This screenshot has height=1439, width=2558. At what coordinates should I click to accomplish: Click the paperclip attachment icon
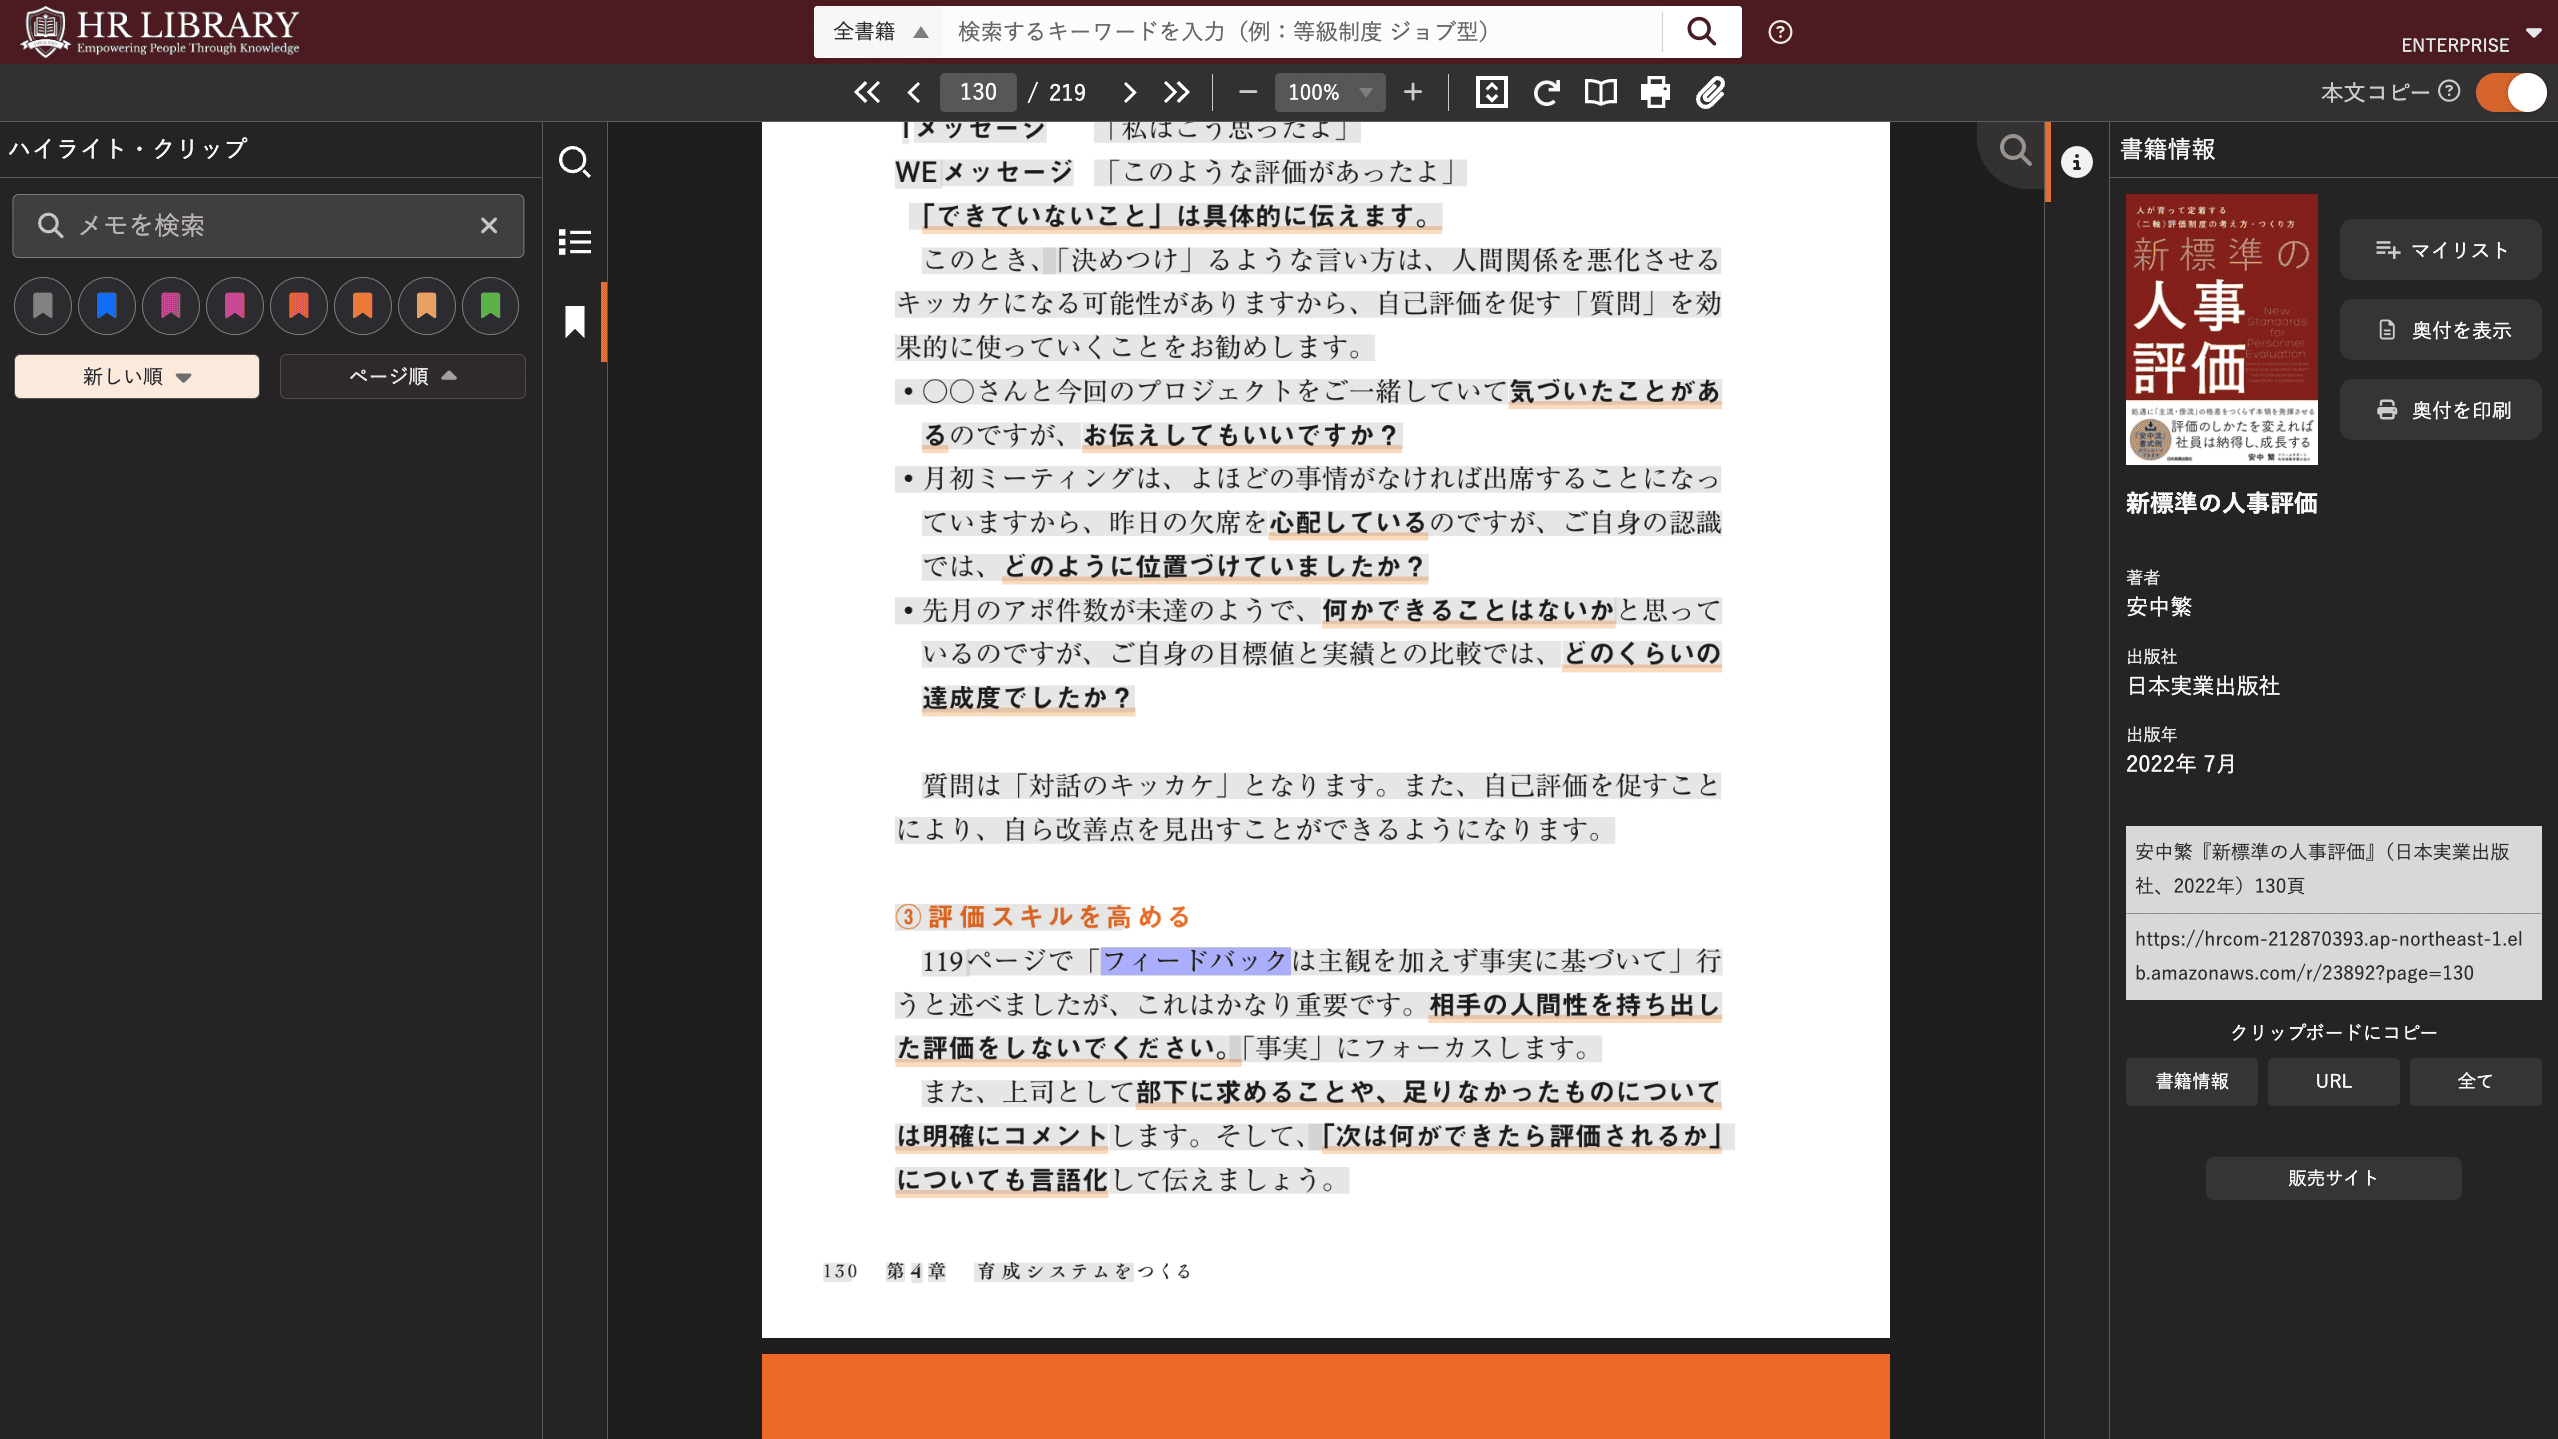(1710, 92)
